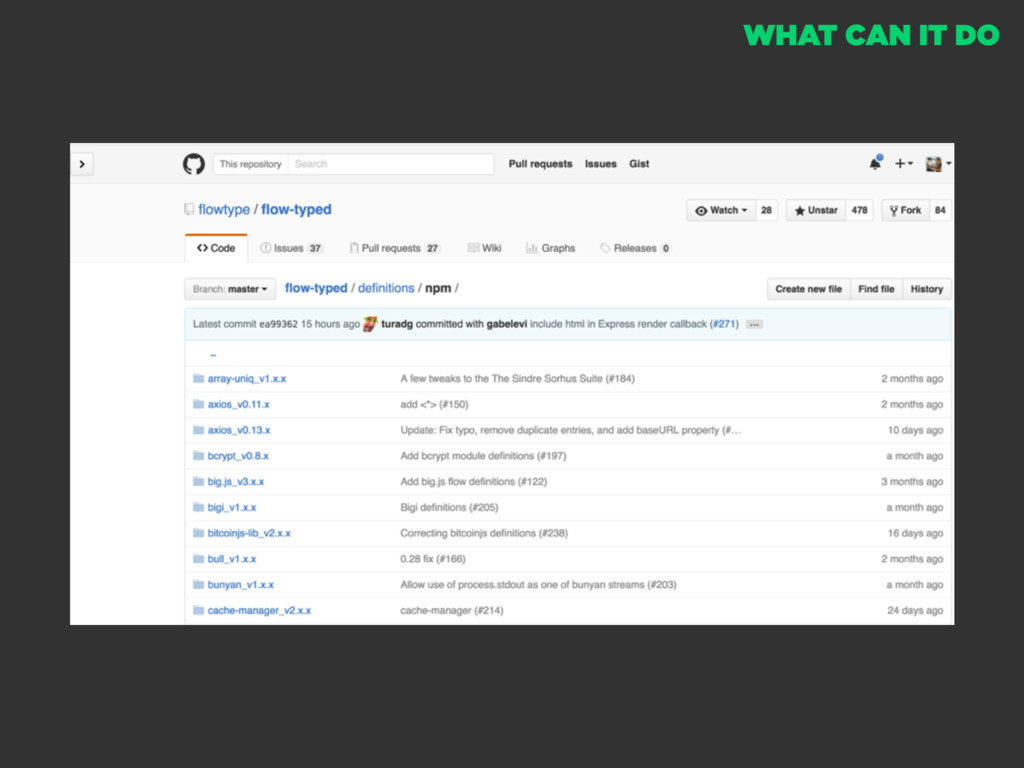Screen dimensions: 1024x768
Task: Open bitcoinjs-lib_v2.x.x folder
Action: 249,533
